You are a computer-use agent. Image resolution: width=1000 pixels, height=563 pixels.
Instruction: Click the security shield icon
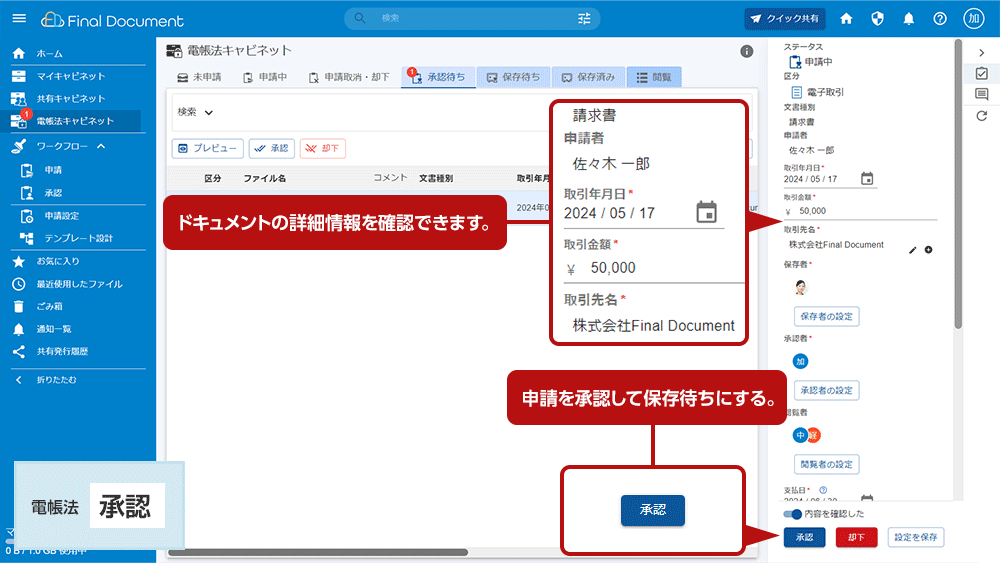pos(878,19)
